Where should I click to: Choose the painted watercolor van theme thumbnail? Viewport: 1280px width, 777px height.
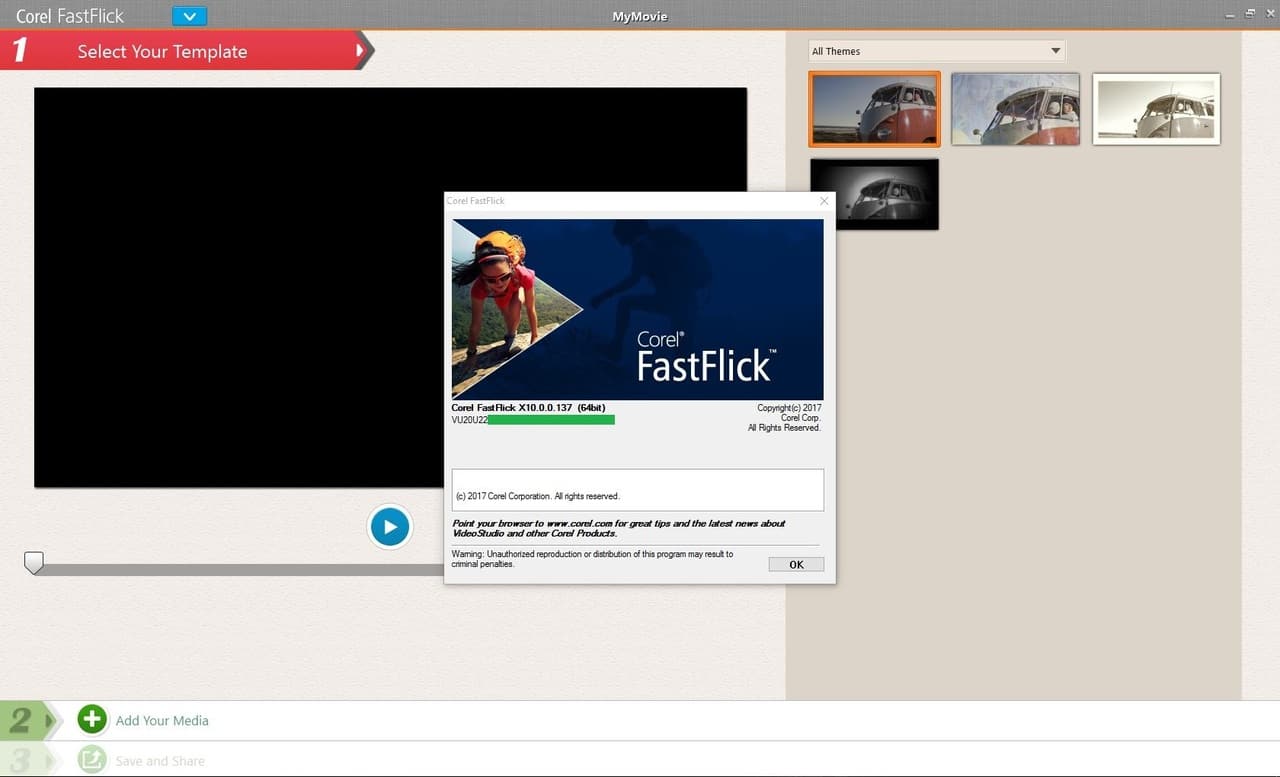pyautogui.click(x=1015, y=109)
